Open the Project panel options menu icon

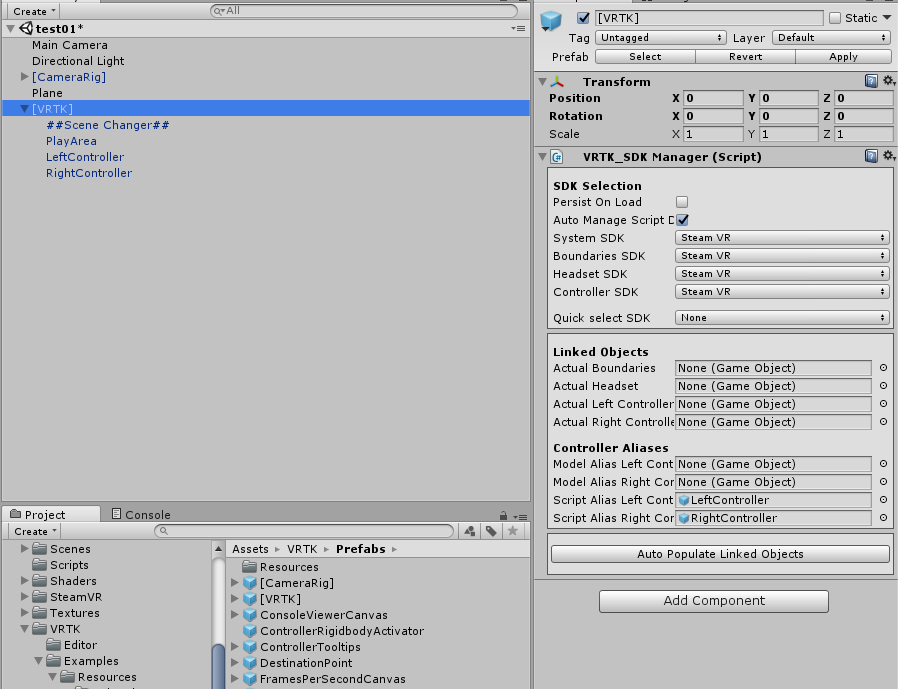tap(520, 517)
